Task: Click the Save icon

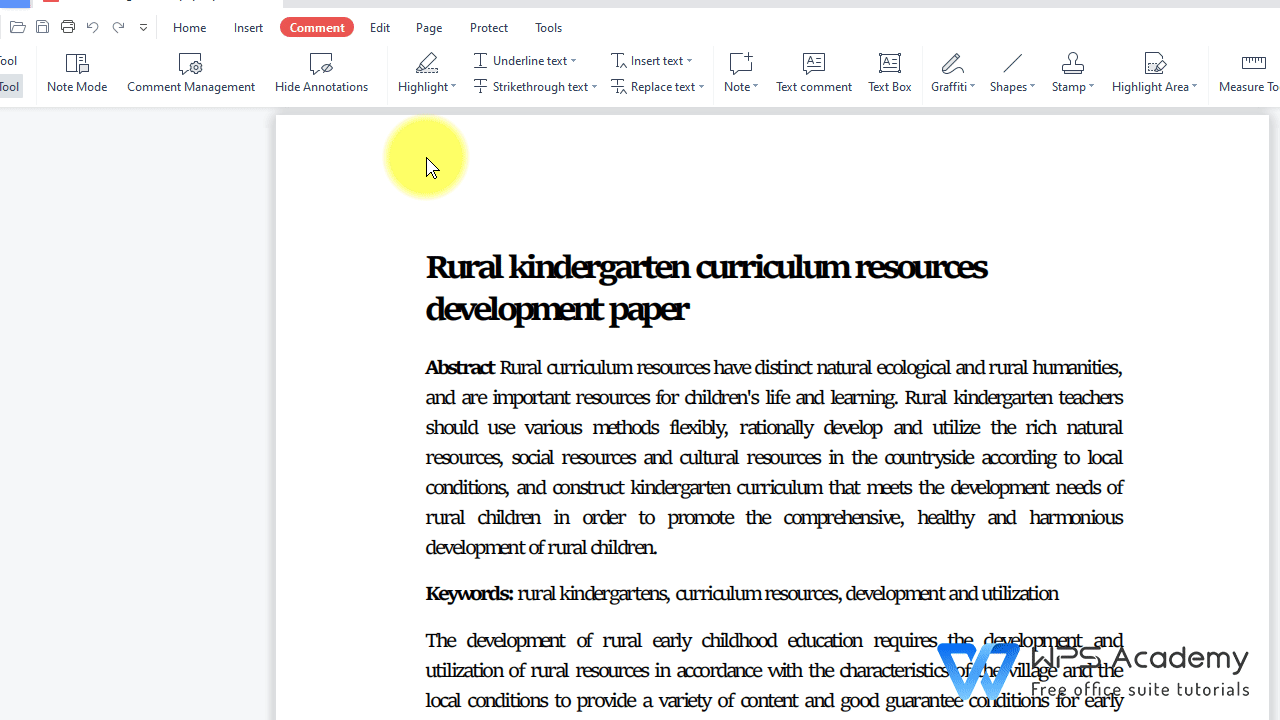Action: coord(42,27)
